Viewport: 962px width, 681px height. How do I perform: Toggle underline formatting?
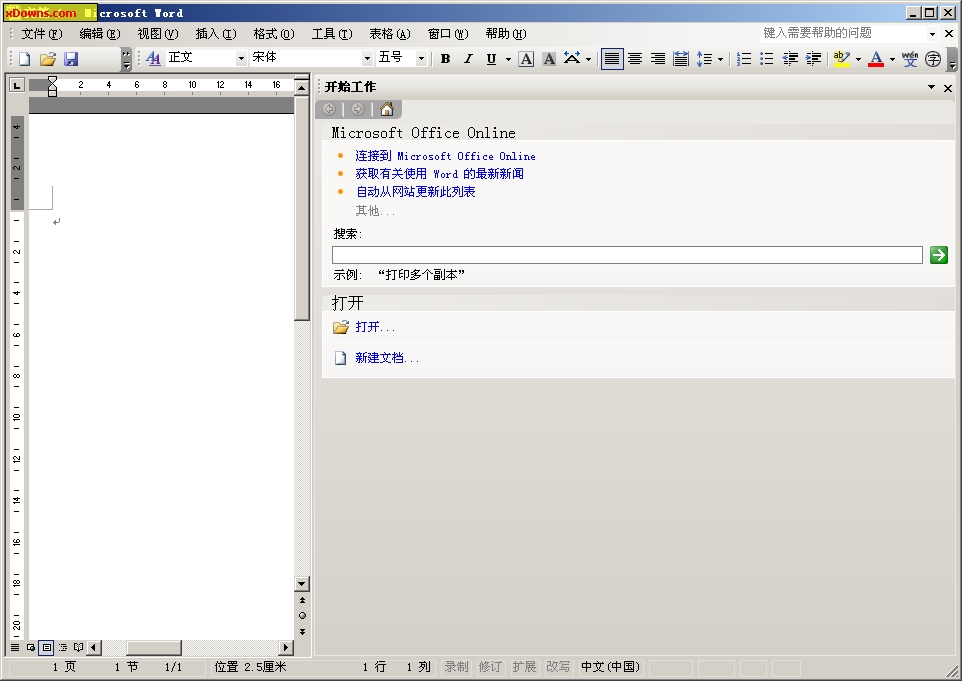click(x=491, y=59)
